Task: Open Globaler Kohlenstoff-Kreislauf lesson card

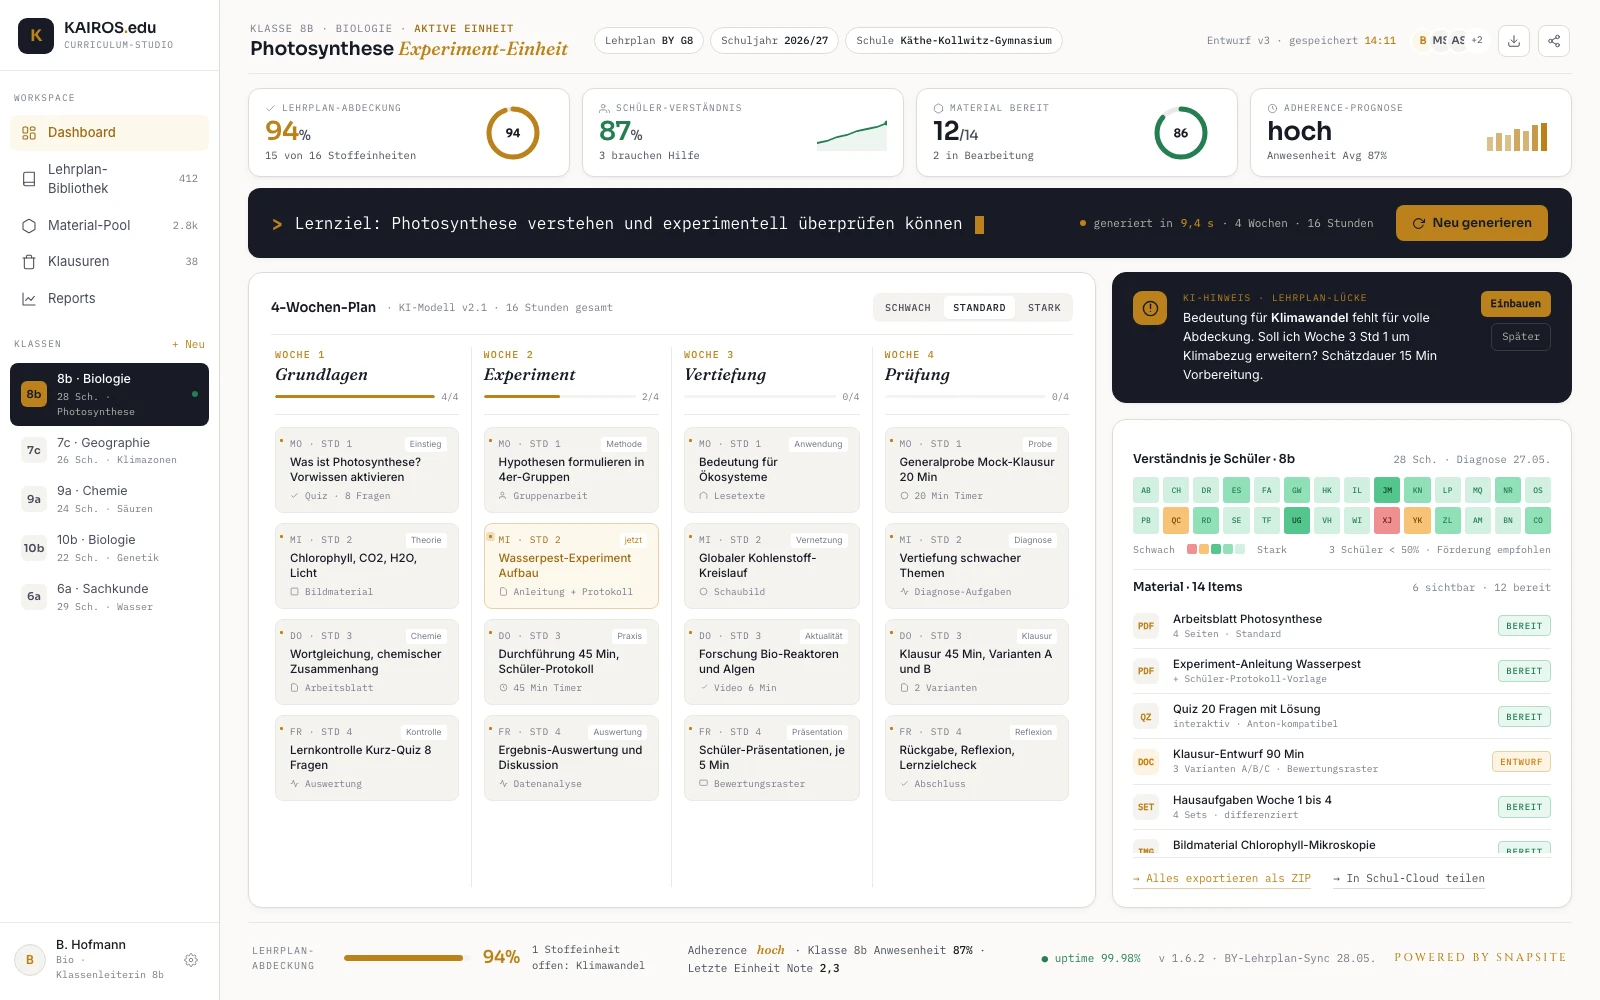Action: point(772,566)
